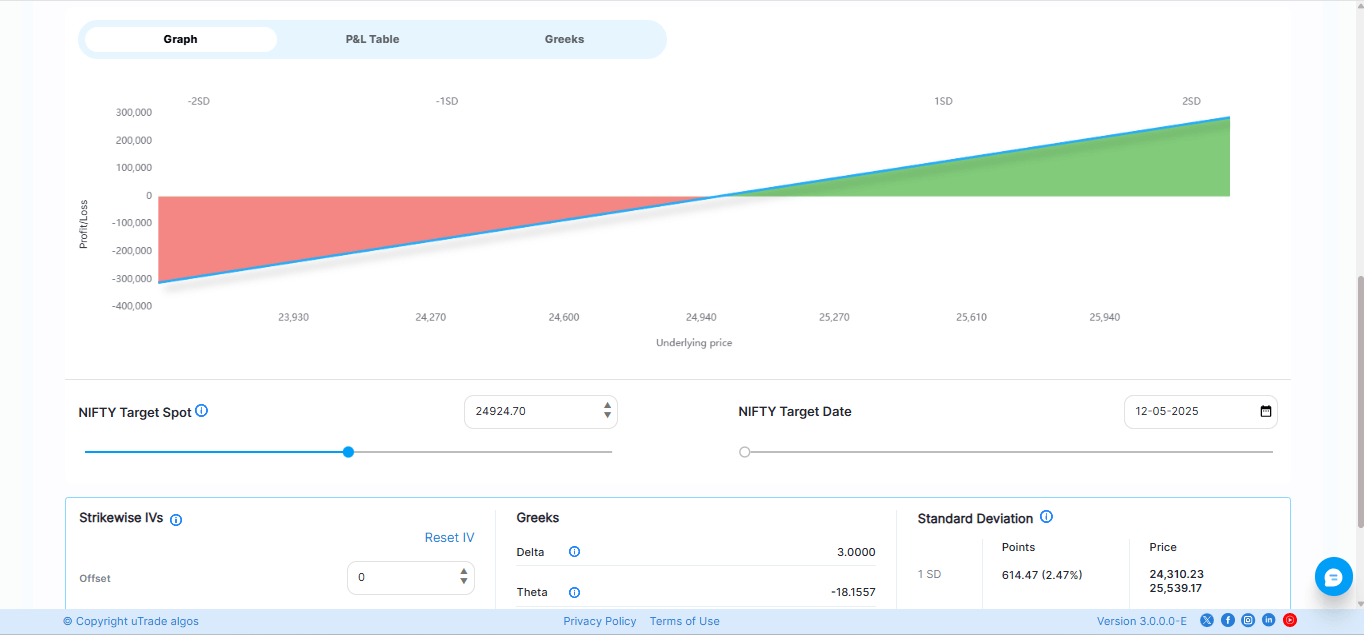
Task: Open uTrade's X (Twitter) page
Action: click(x=1207, y=620)
